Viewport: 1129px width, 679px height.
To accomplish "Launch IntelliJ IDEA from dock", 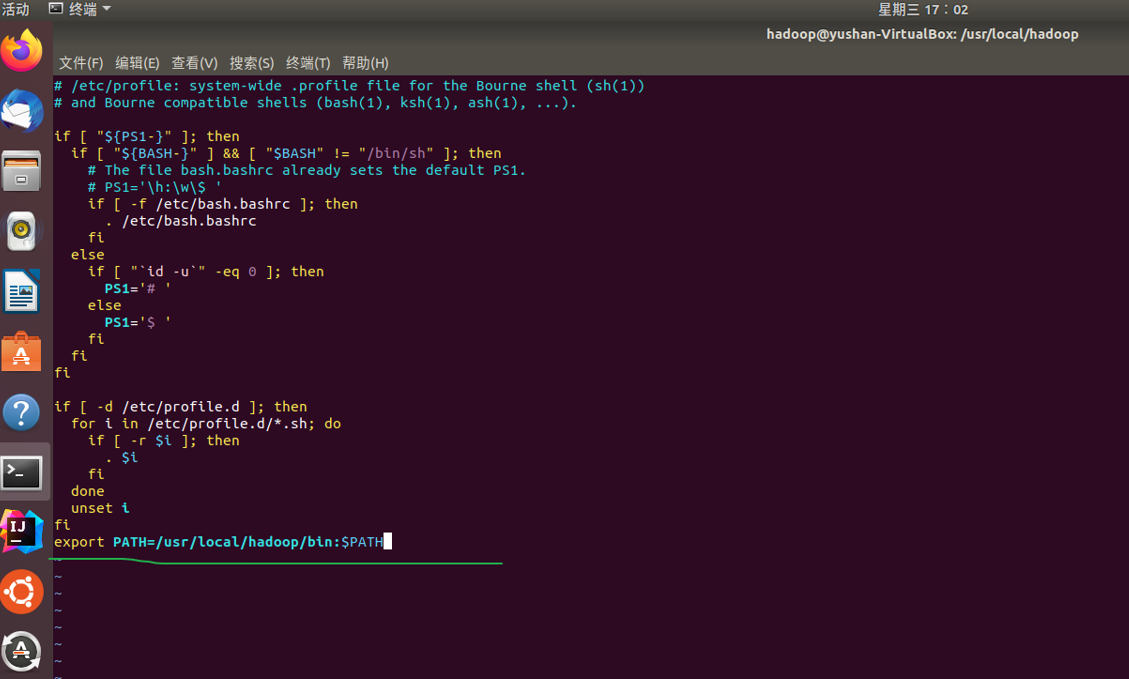I will click(22, 532).
